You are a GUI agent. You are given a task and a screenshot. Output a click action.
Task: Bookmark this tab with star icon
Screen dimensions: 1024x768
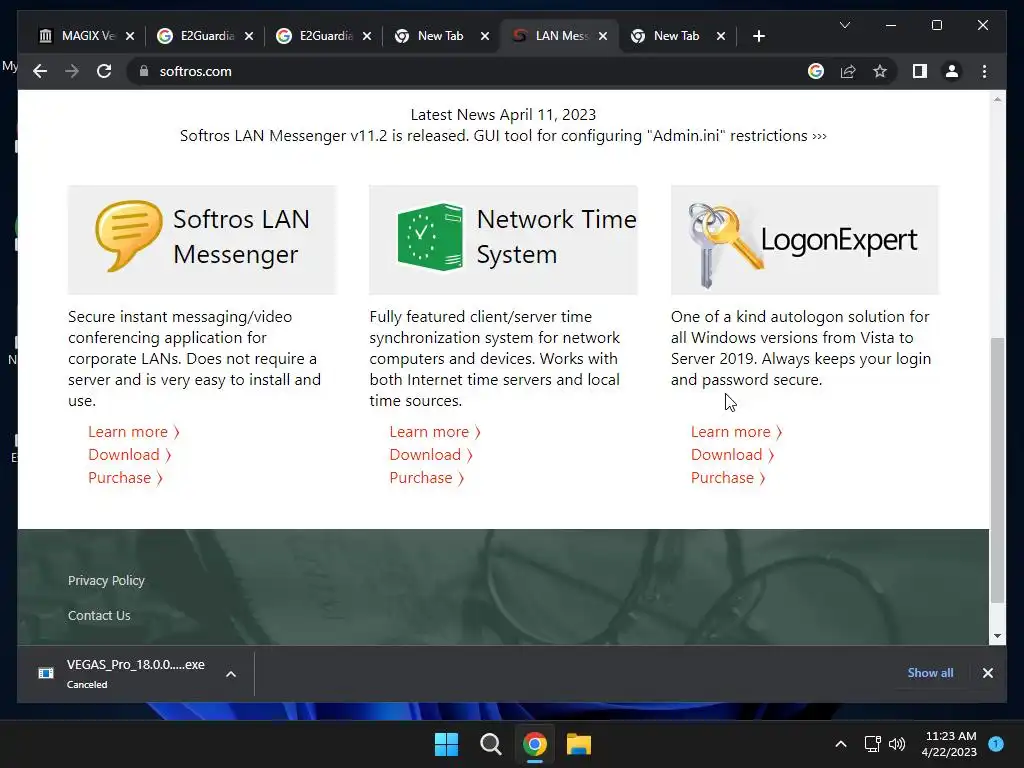coord(880,71)
